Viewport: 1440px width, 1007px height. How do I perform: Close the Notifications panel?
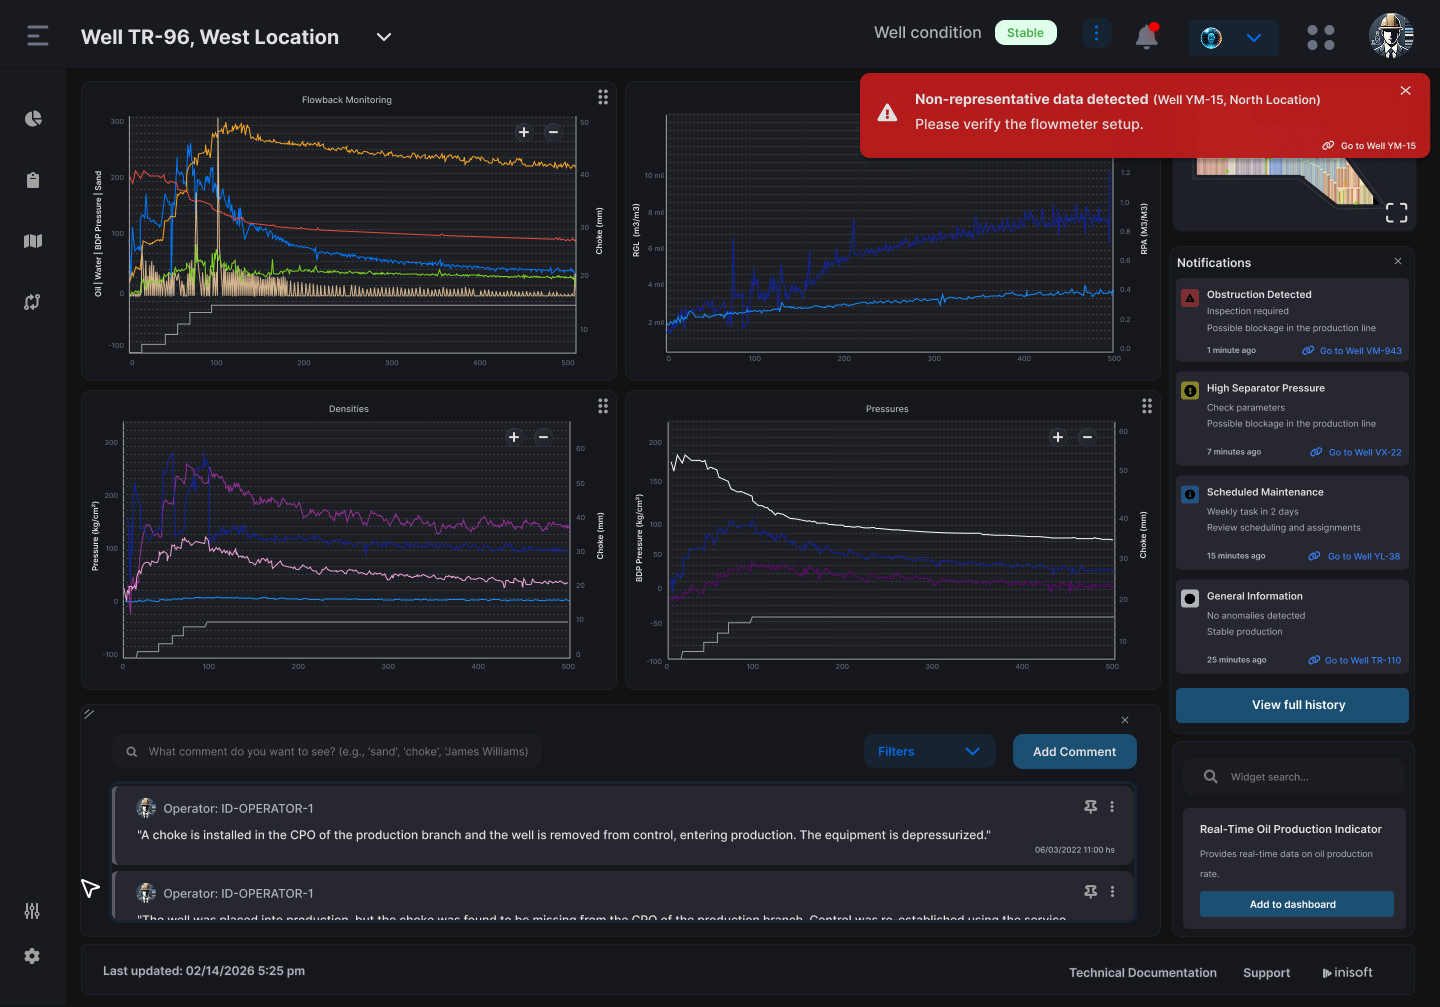point(1398,261)
